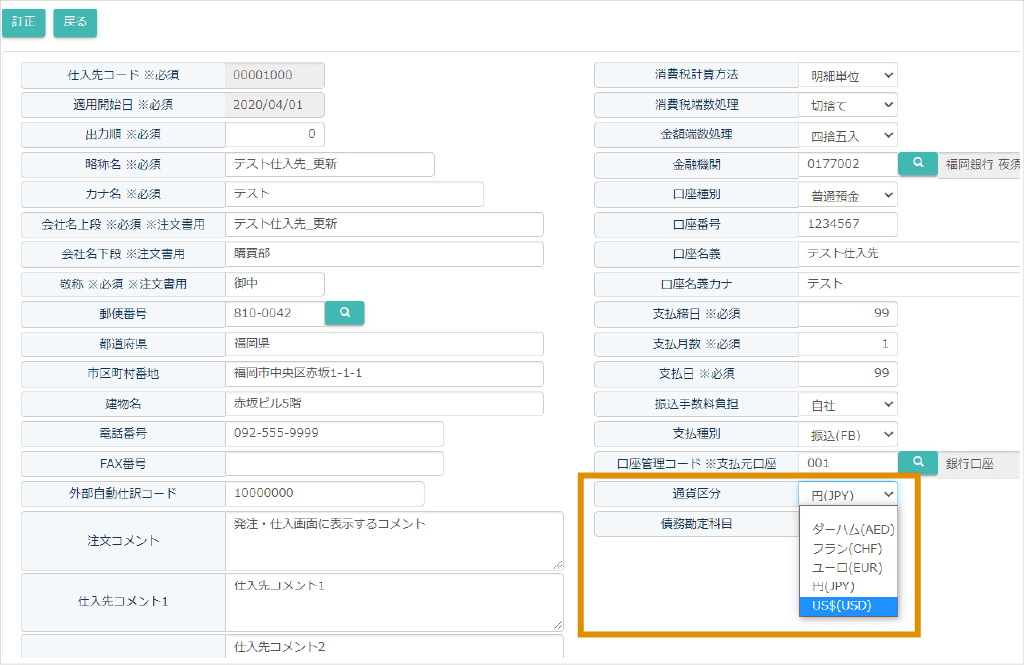Image resolution: width=1024 pixels, height=665 pixels.
Task: Click the 郵便番号 field 810-0042
Action: tap(275, 314)
